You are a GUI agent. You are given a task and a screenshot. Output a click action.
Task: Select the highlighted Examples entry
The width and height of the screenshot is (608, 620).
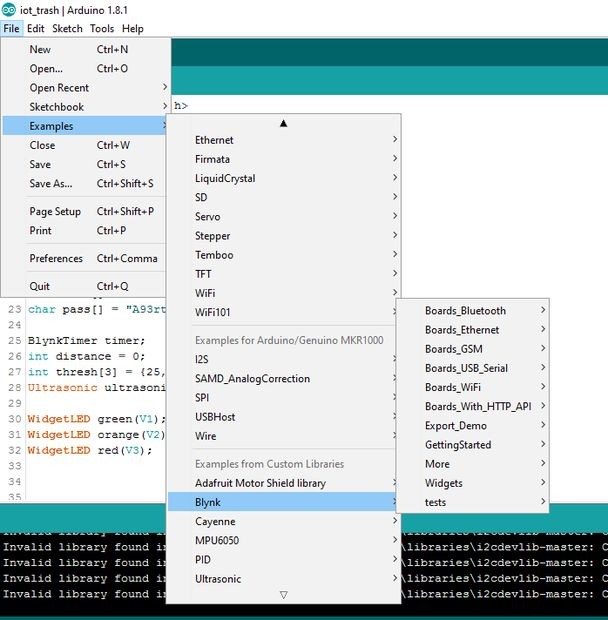85,126
